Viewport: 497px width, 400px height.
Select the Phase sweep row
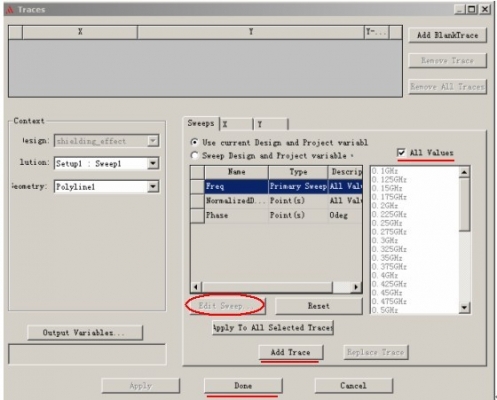pos(276,215)
